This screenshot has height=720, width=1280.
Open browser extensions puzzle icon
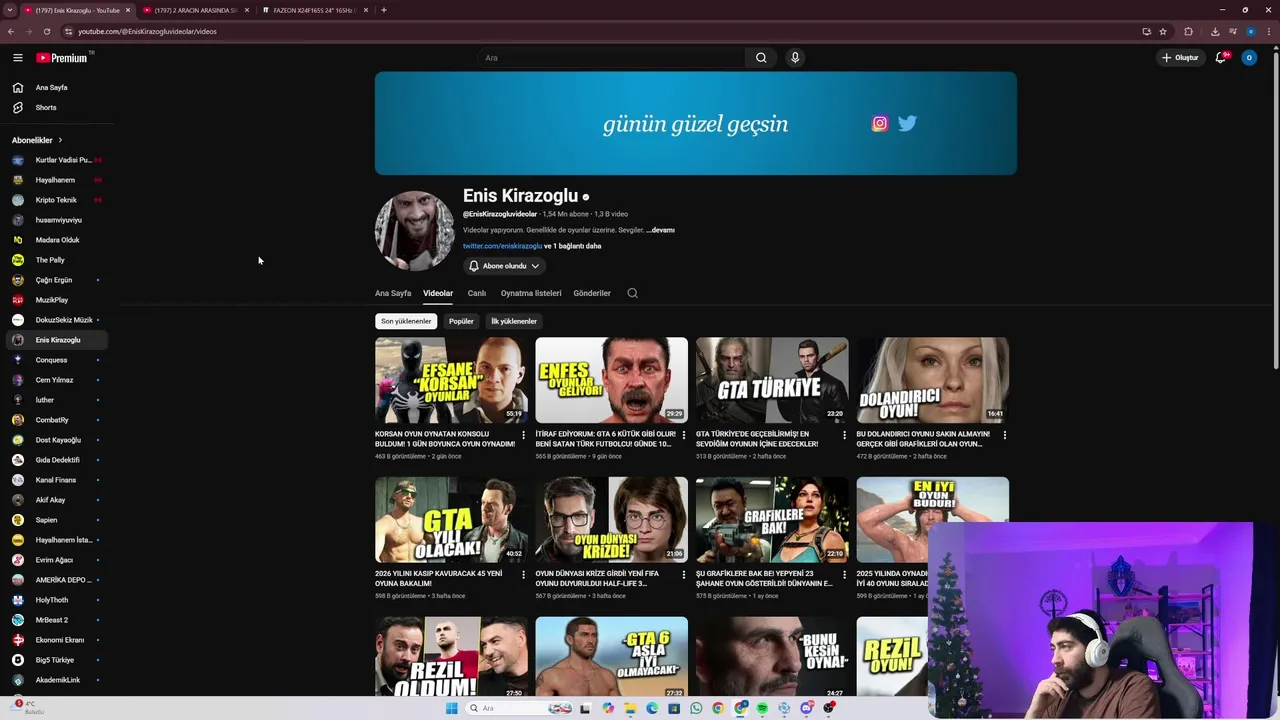pos(1188,32)
